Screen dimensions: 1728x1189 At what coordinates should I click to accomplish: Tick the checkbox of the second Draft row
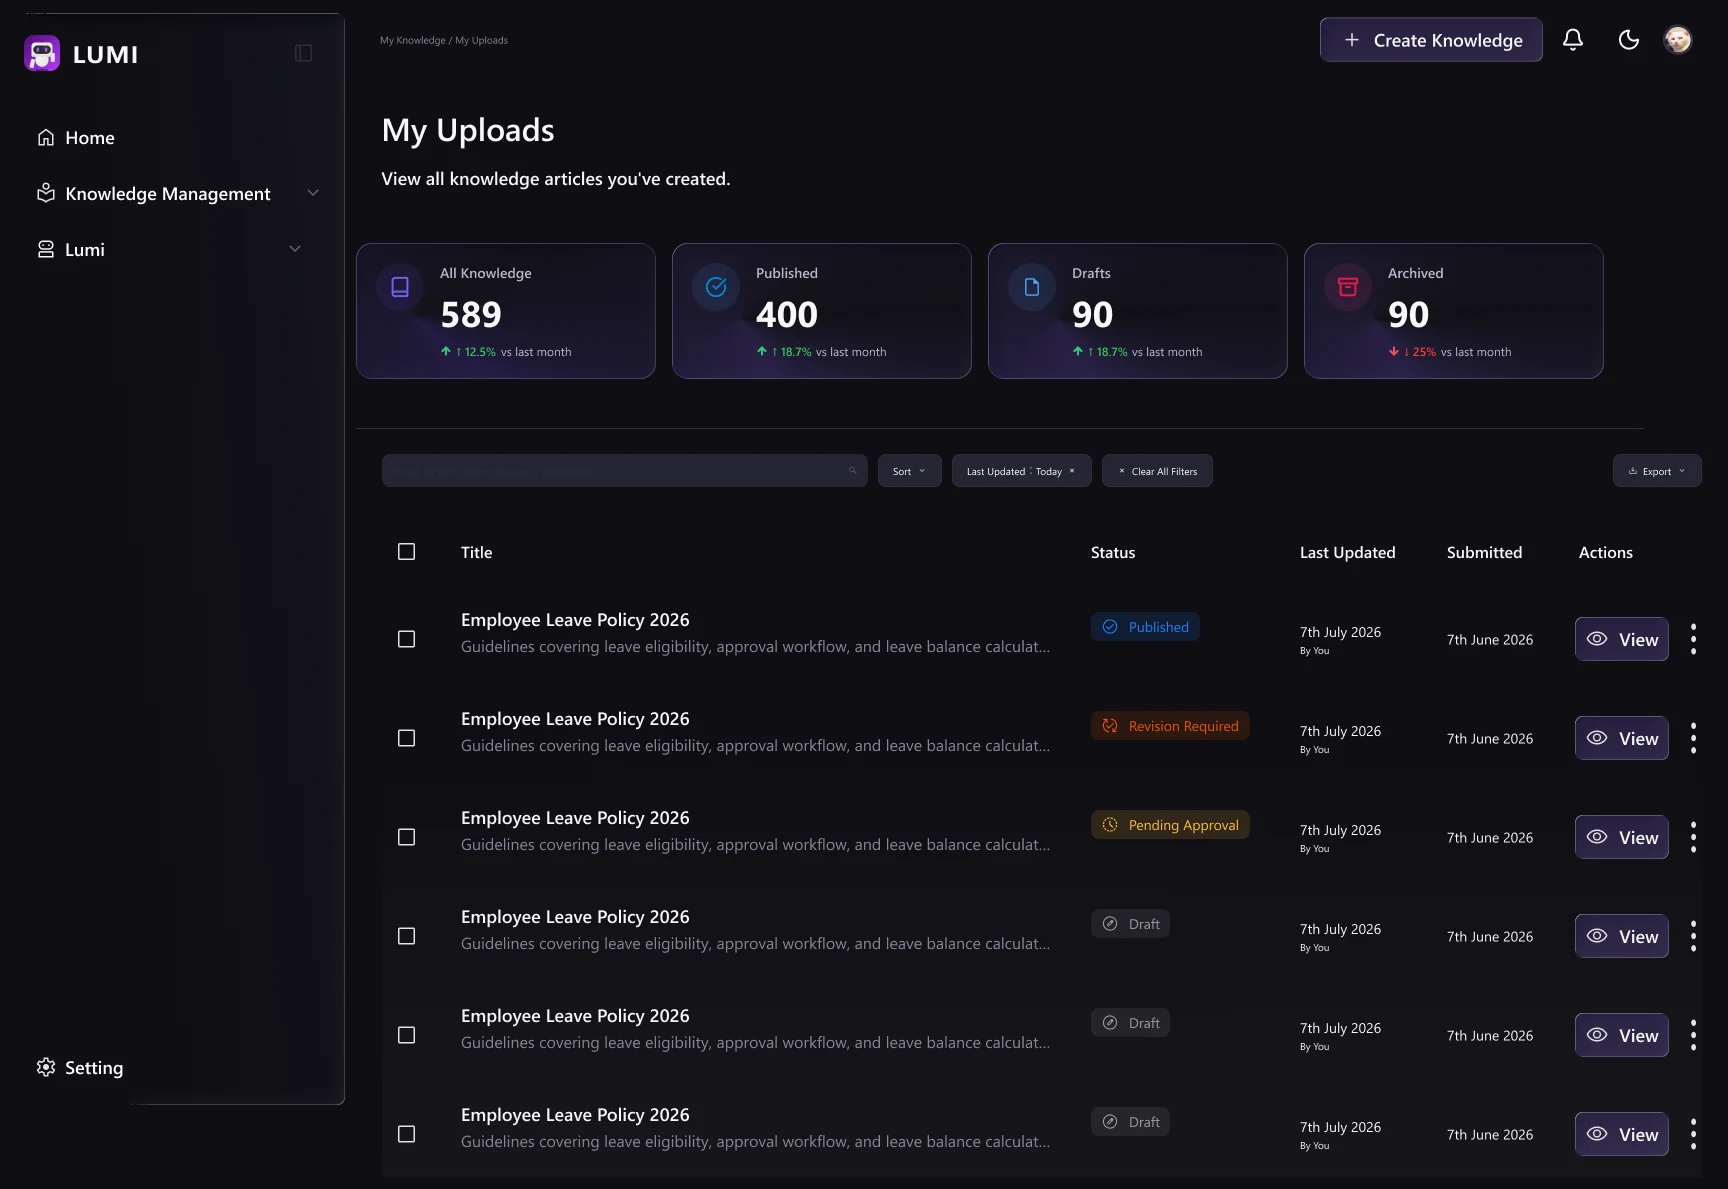(406, 1035)
